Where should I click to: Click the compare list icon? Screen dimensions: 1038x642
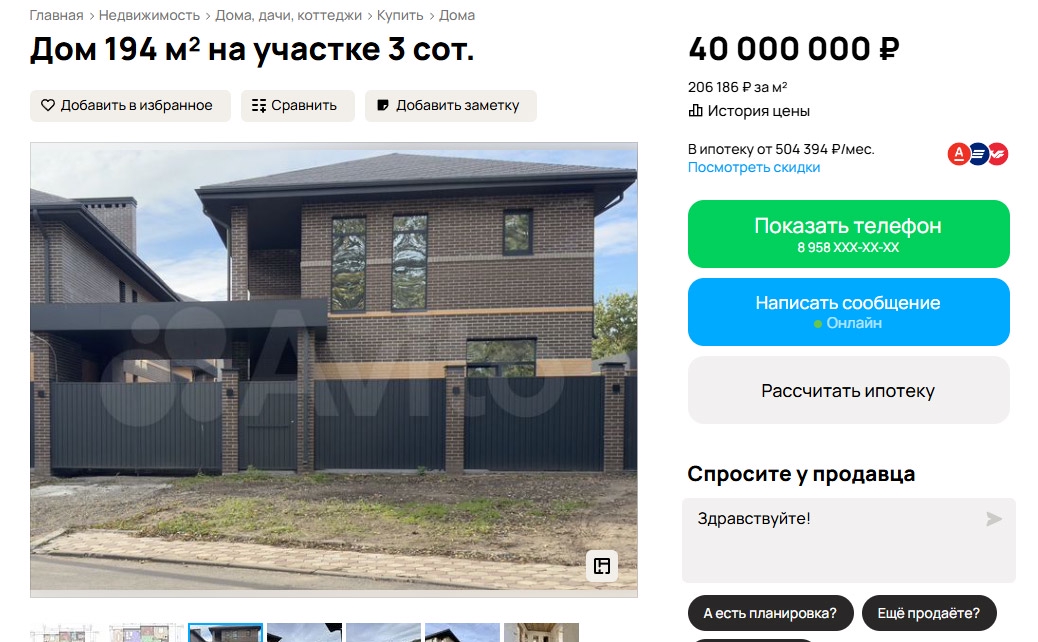[x=259, y=105]
